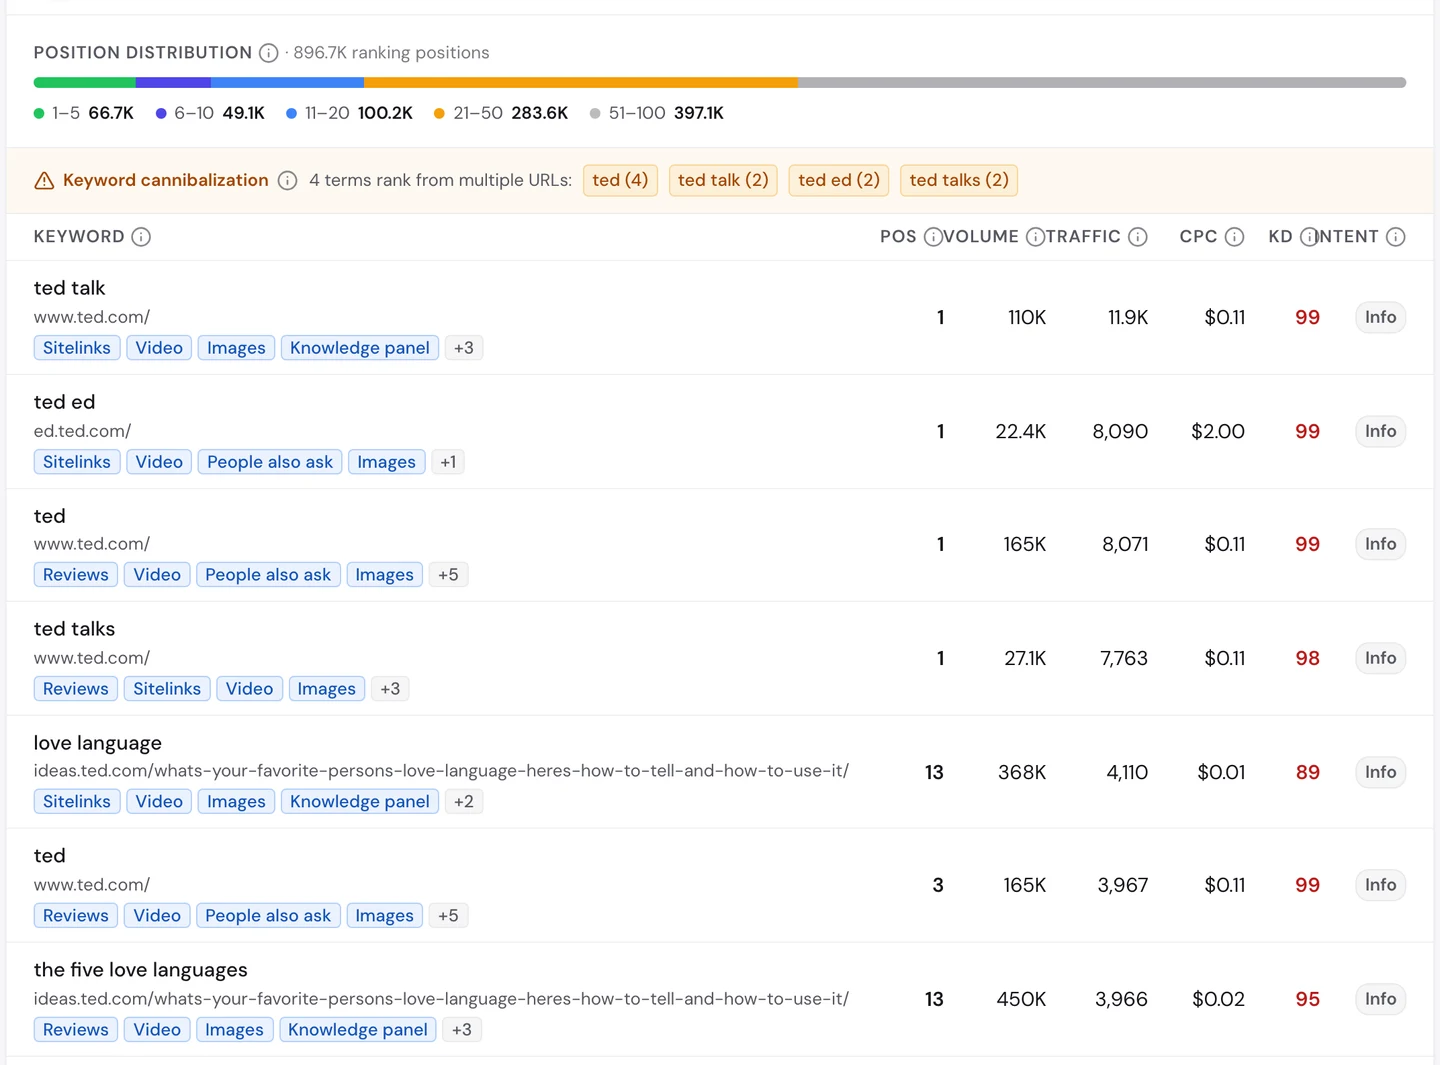Expand +2 features in love language row
Viewport: 1440px width, 1065px height.
(463, 802)
